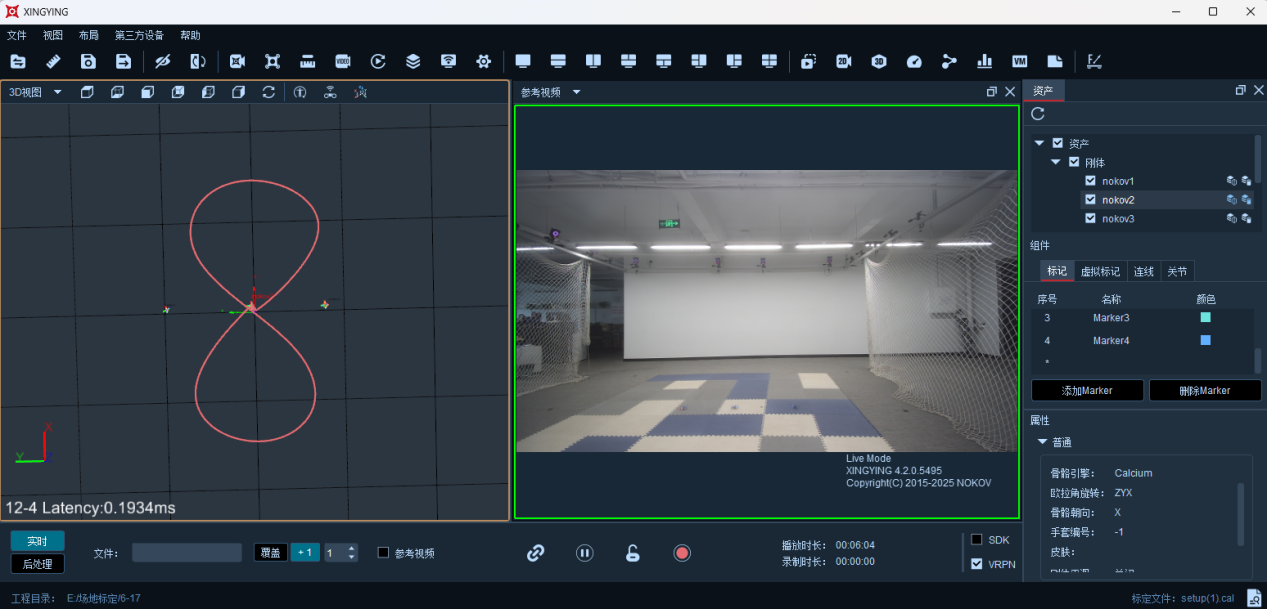
Task: Click the 添加Marker button
Action: tap(1088, 390)
